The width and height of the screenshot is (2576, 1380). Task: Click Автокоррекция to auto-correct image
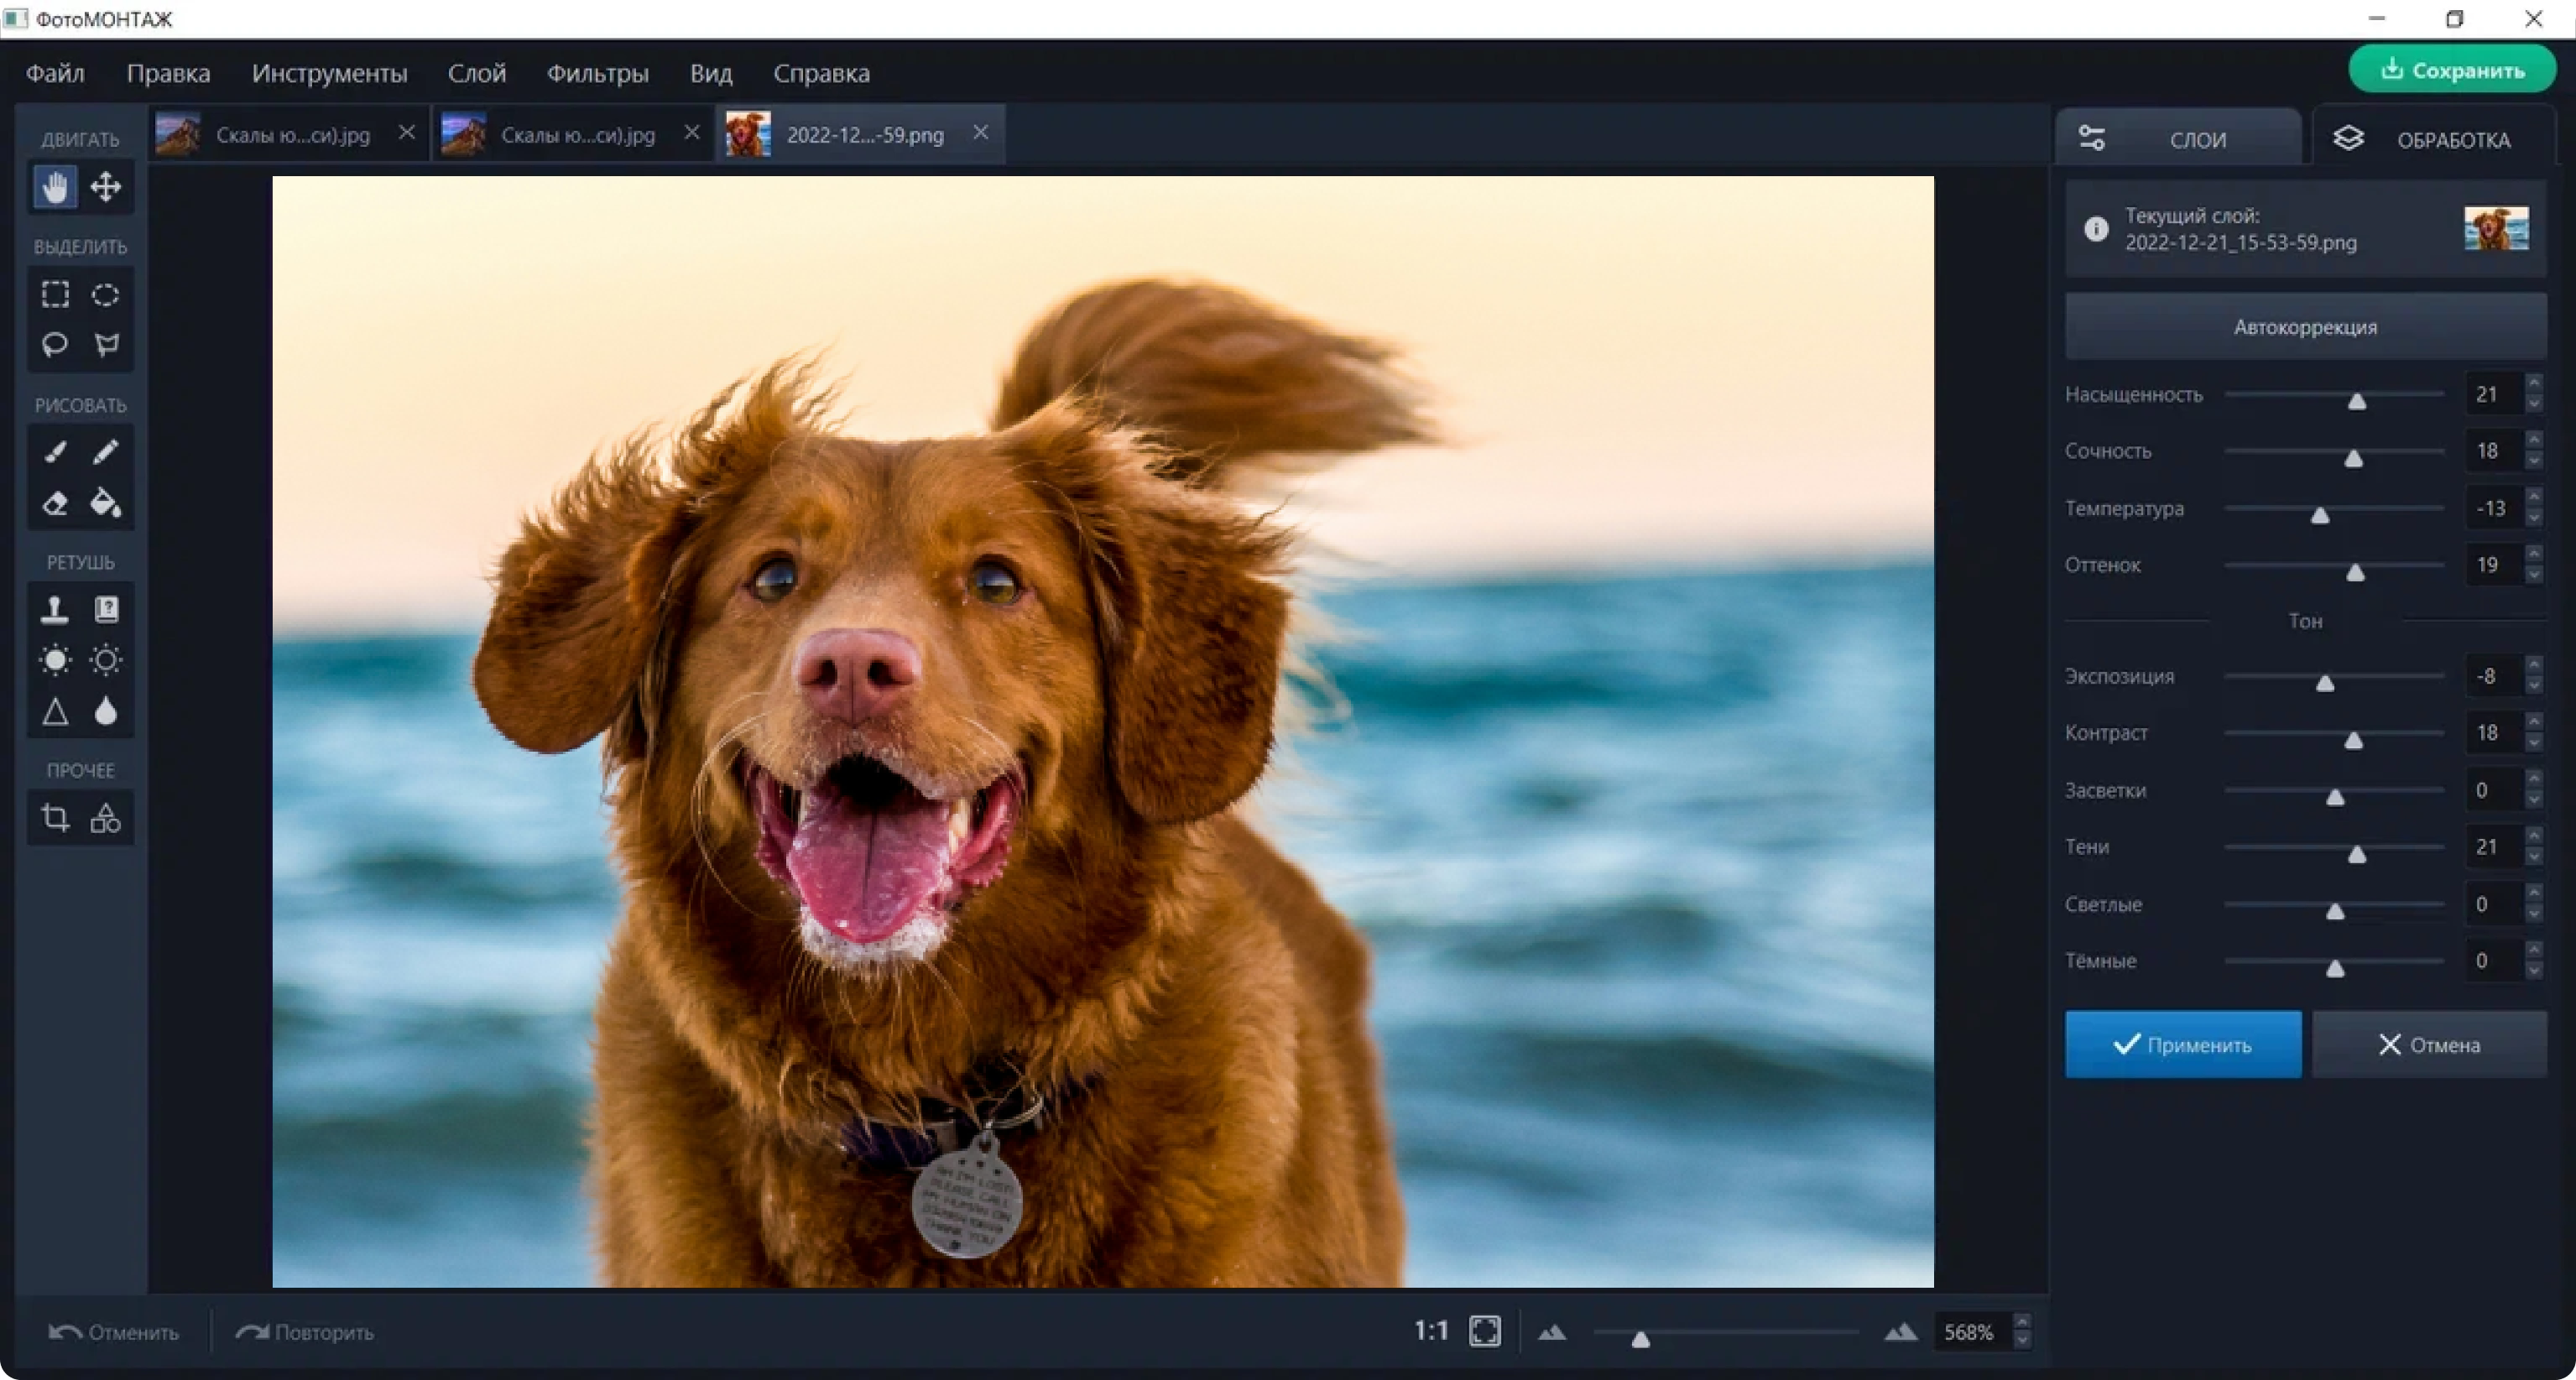[2303, 325]
